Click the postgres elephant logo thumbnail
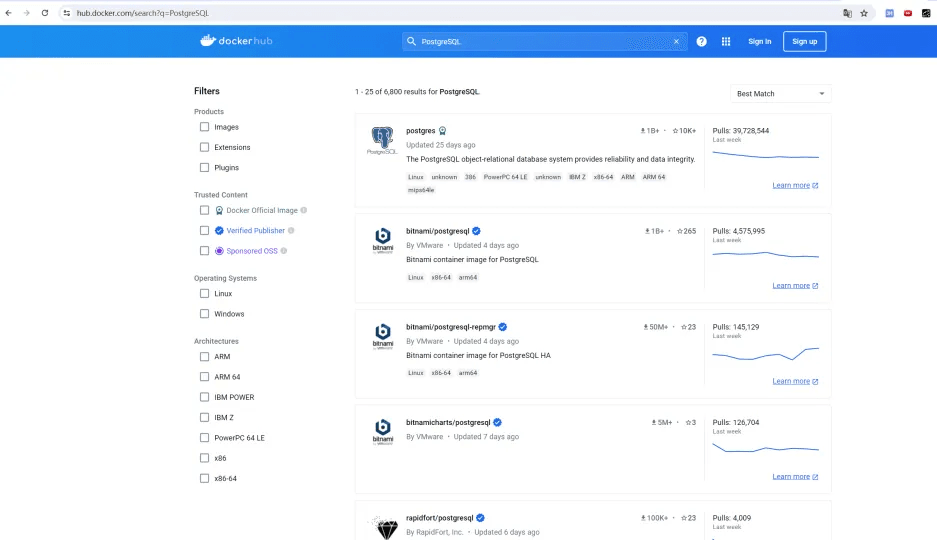This screenshot has height=540, width=937. (x=382, y=141)
